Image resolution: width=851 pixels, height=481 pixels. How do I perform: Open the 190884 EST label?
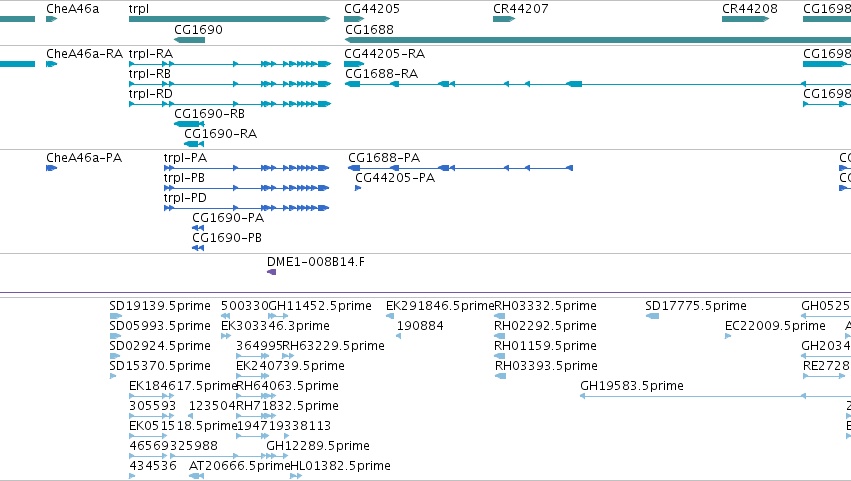(420, 326)
